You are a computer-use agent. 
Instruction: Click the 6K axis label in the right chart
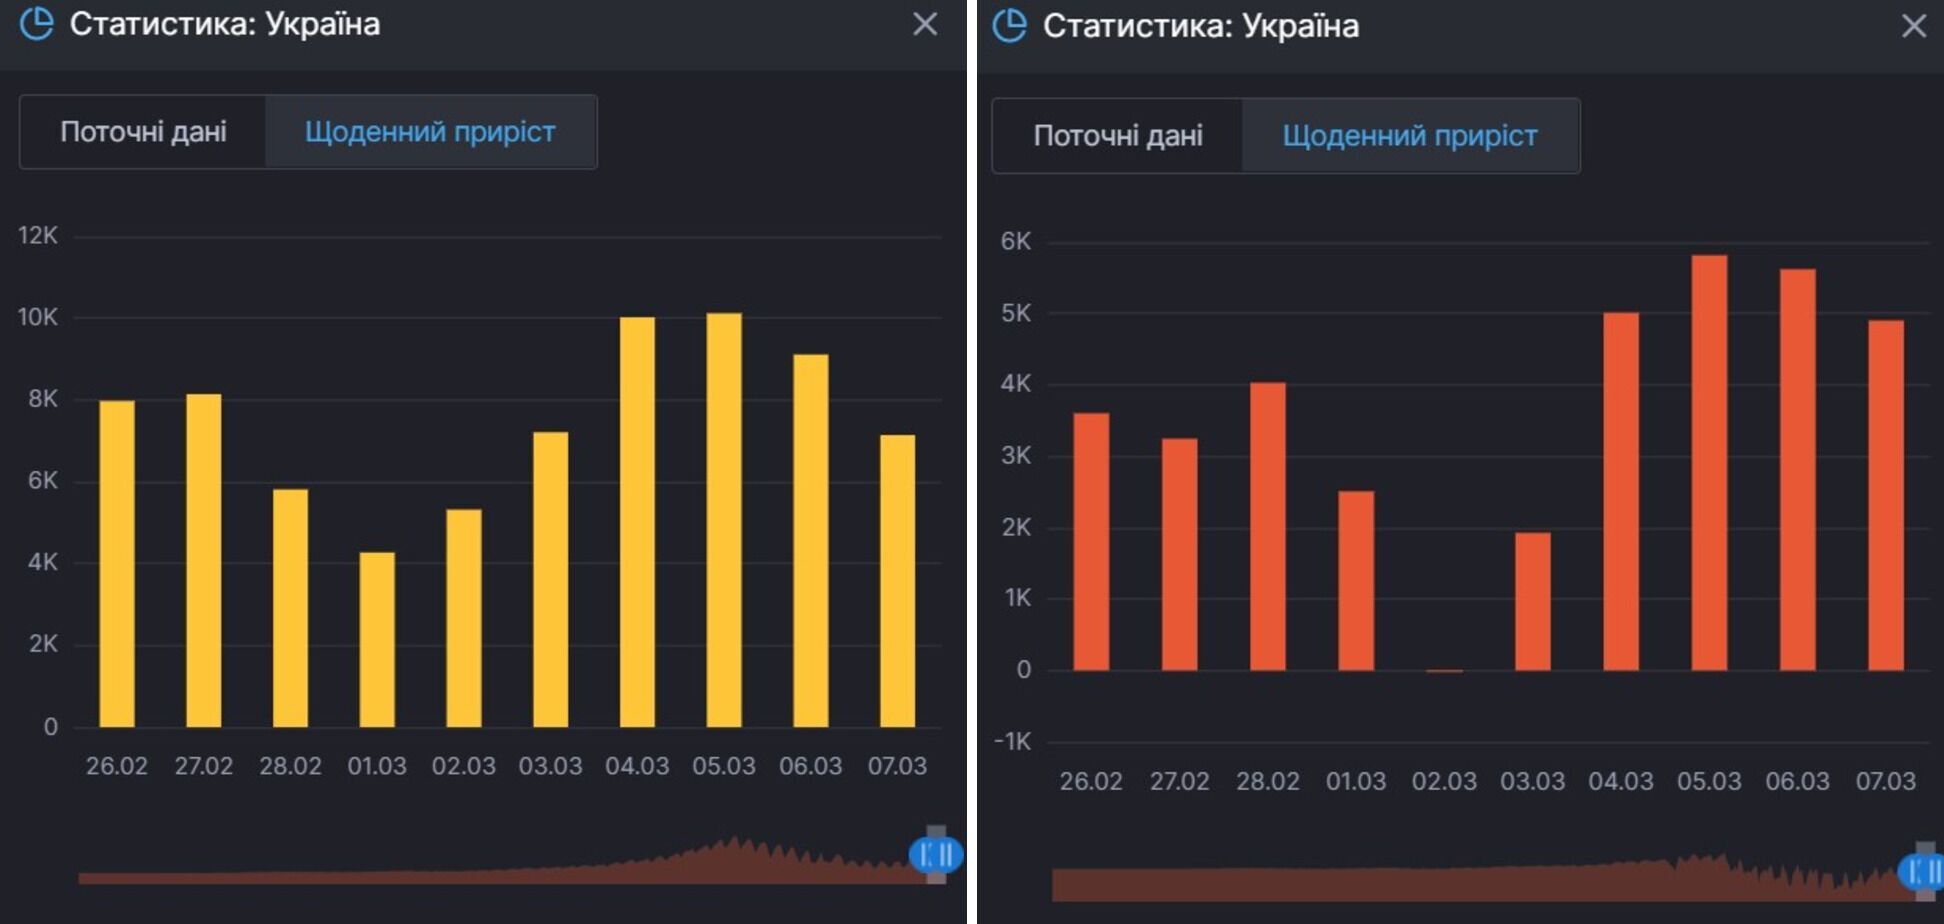click(x=1016, y=241)
